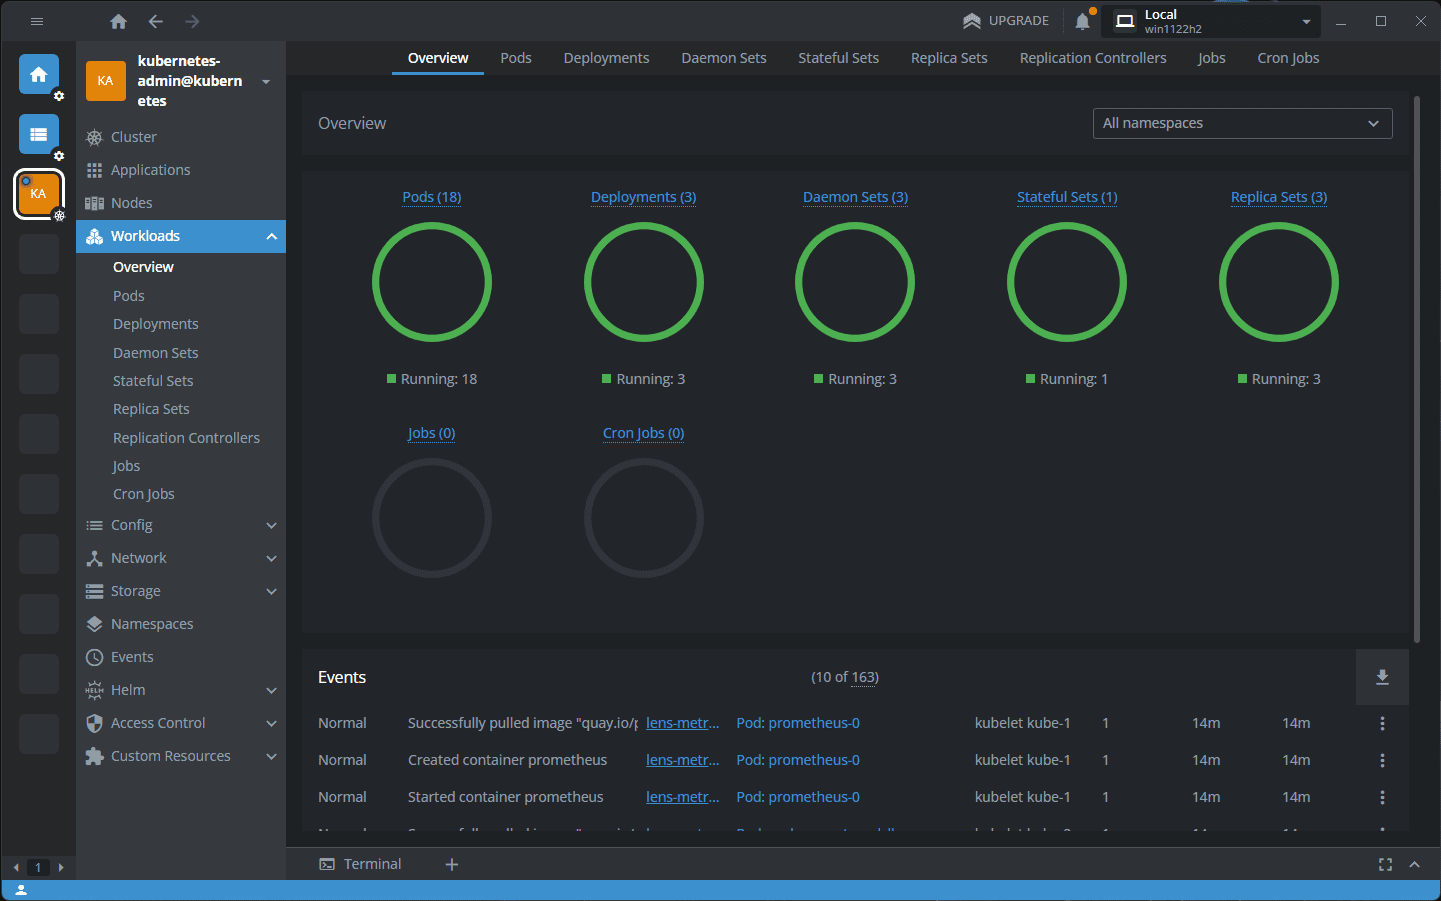1441x901 pixels.
Task: Maximize the terminal panel with fullscreen icon
Action: (x=1385, y=864)
